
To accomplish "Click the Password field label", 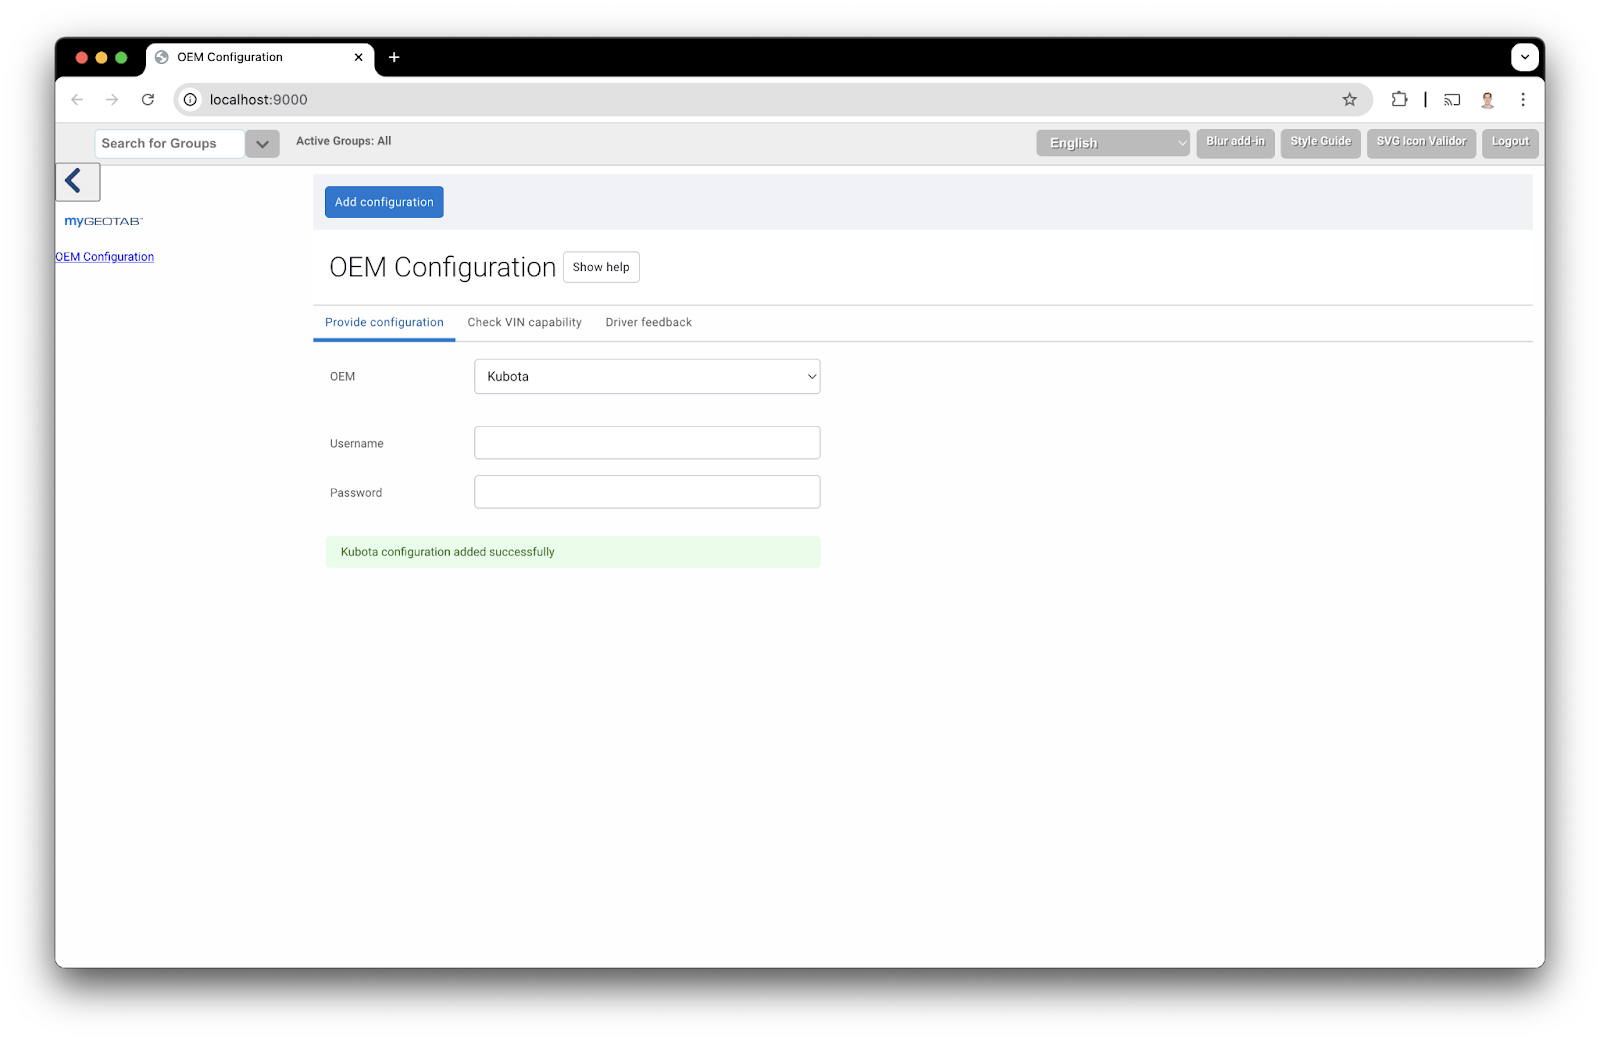I will [x=356, y=493].
